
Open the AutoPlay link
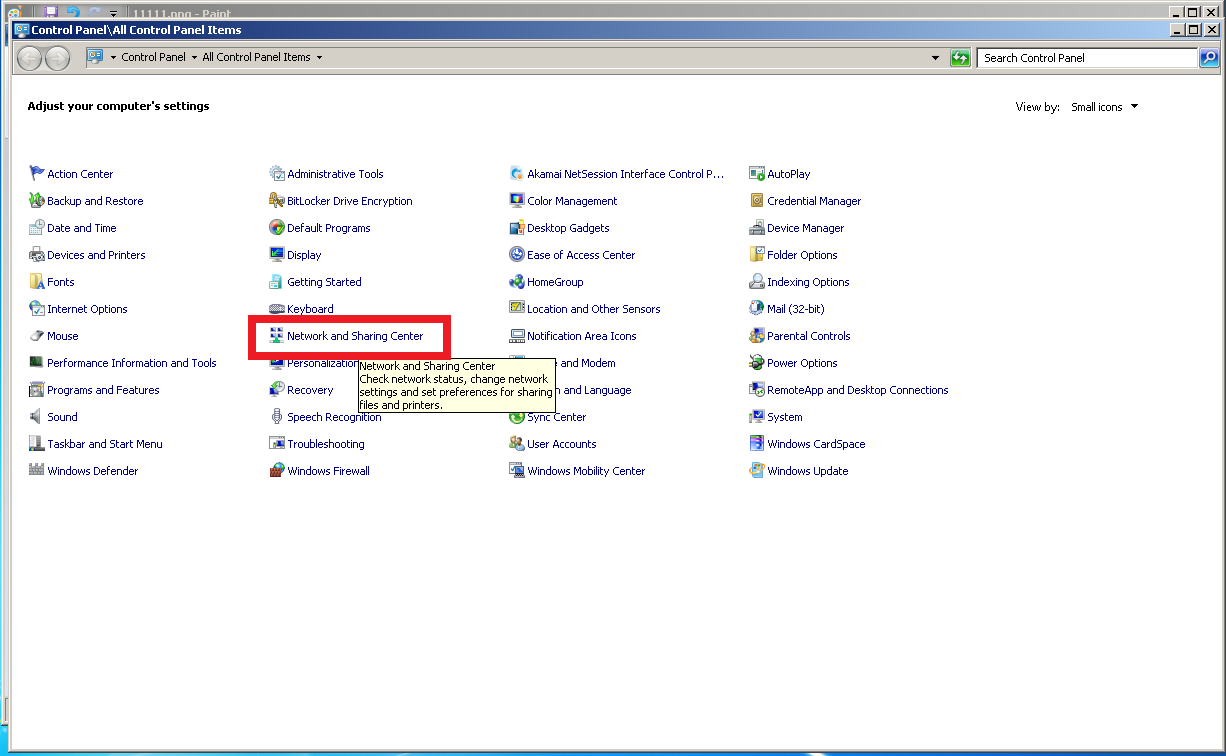[x=789, y=174]
